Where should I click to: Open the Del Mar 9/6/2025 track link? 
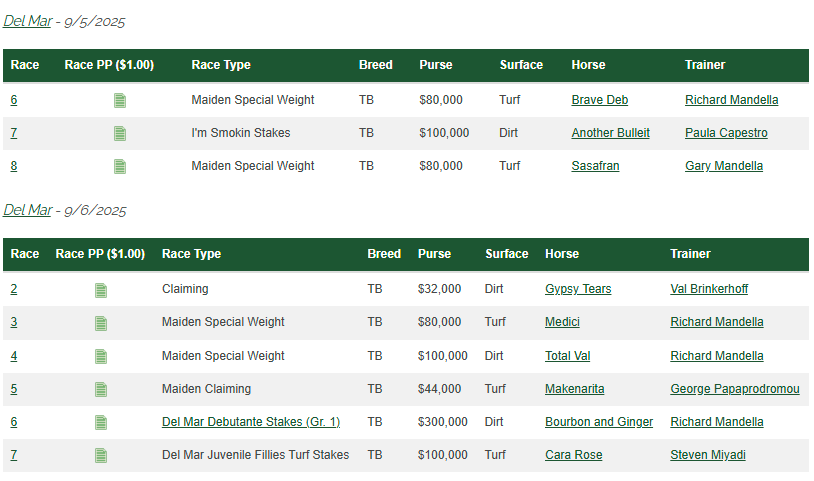tap(27, 210)
